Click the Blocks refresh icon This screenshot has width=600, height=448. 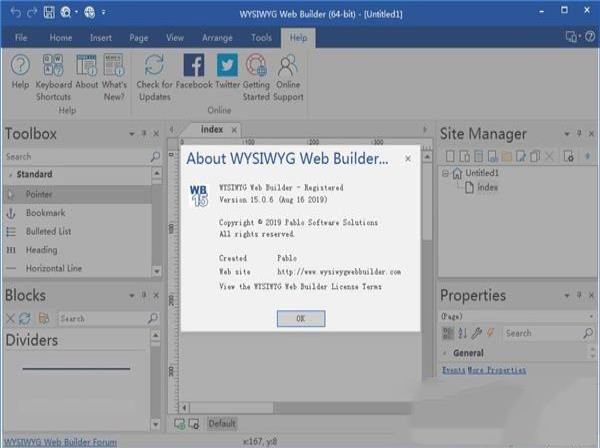tap(25, 318)
